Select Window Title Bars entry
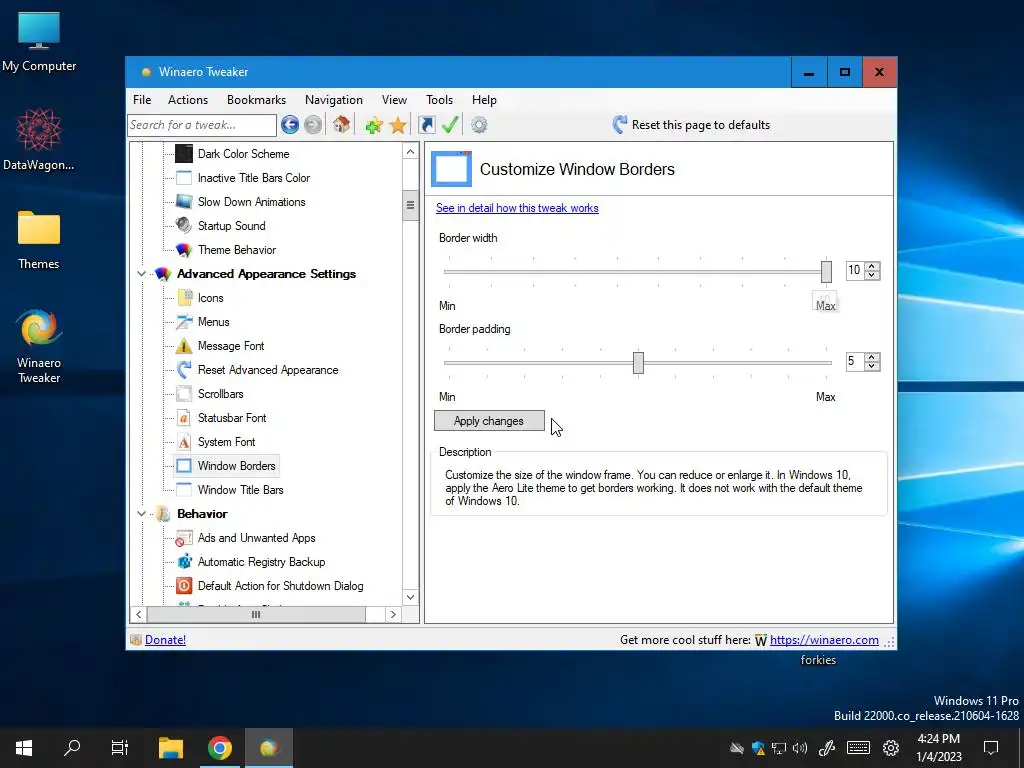Image resolution: width=1024 pixels, height=768 pixels. [x=240, y=490]
